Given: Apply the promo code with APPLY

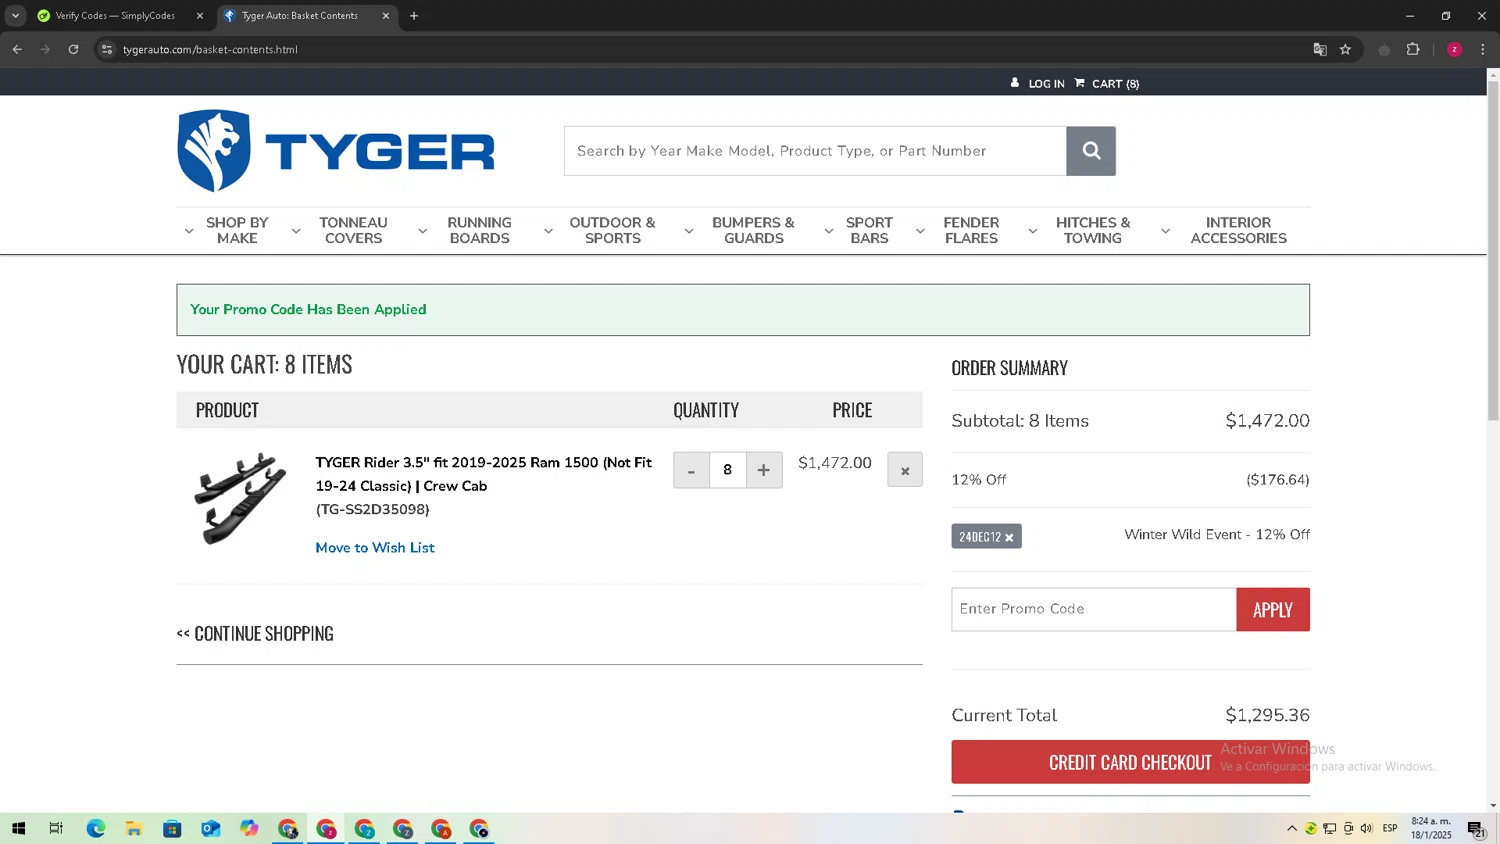Looking at the screenshot, I should coord(1273,610).
